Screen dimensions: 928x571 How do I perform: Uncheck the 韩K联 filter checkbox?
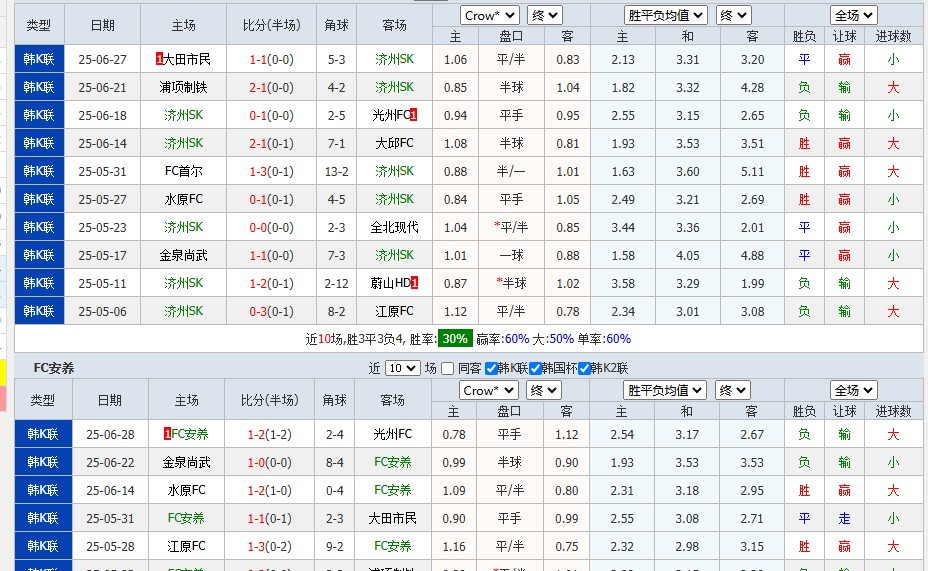tap(490, 368)
